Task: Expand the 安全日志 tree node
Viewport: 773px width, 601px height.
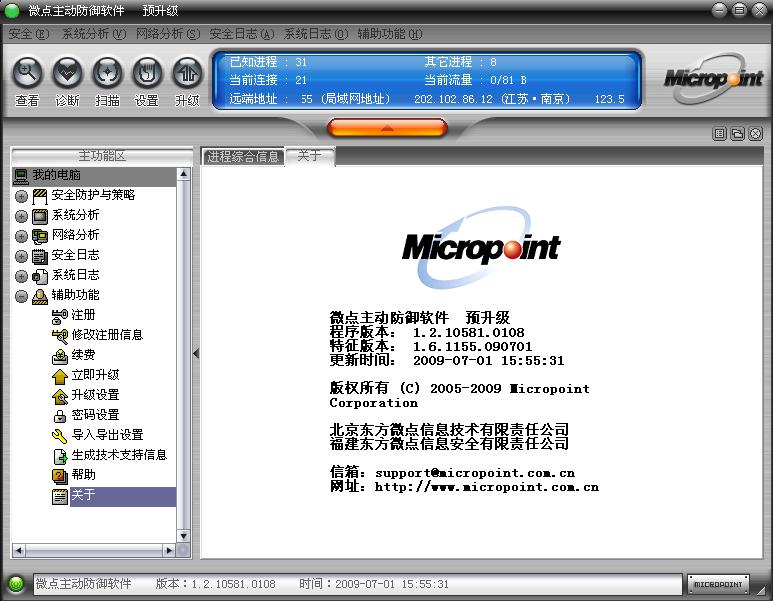Action: point(21,256)
